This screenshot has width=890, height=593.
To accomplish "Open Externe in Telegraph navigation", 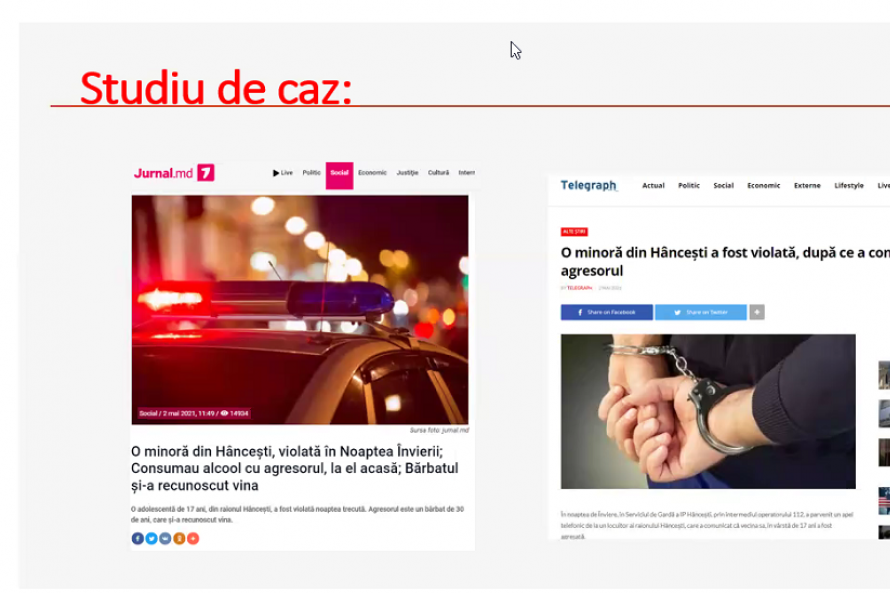I will (807, 186).
